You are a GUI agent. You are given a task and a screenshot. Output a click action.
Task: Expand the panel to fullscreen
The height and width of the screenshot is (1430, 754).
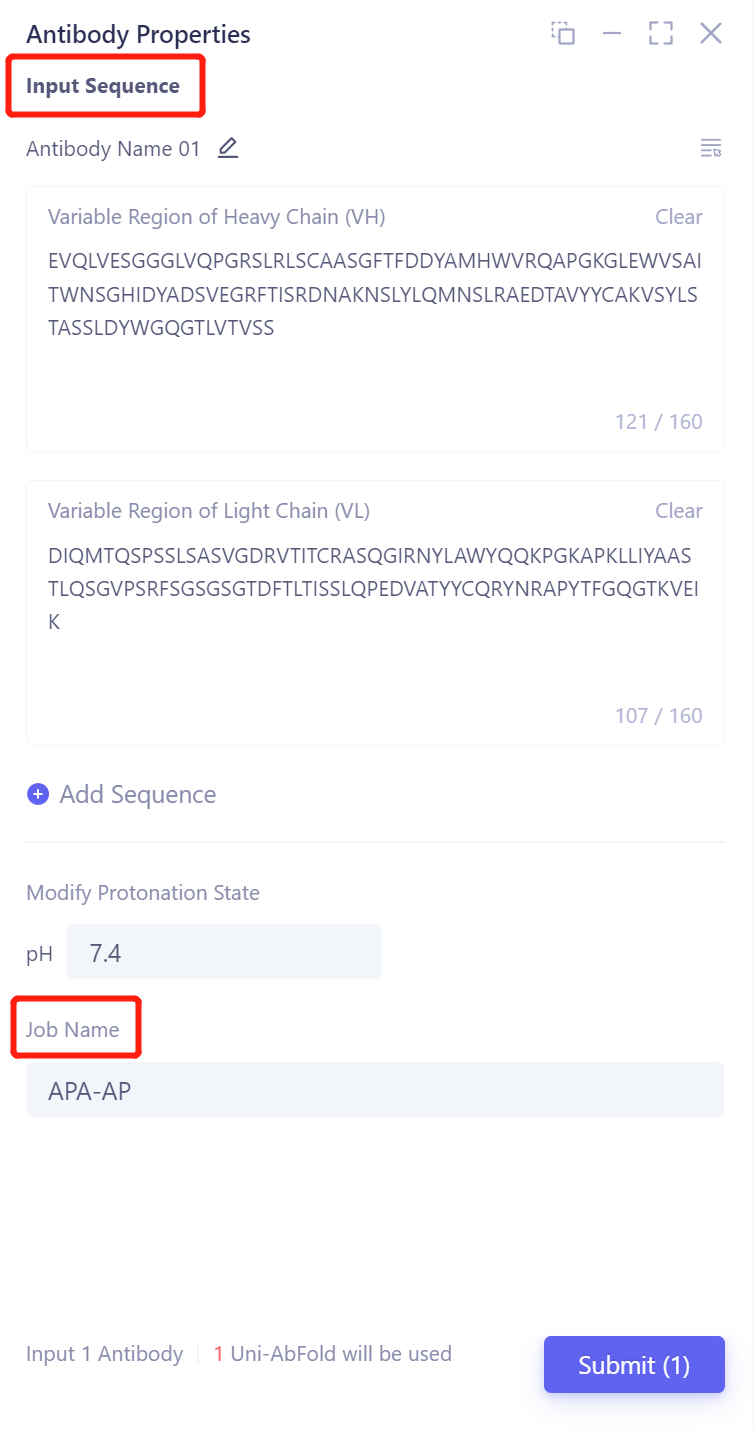point(661,33)
